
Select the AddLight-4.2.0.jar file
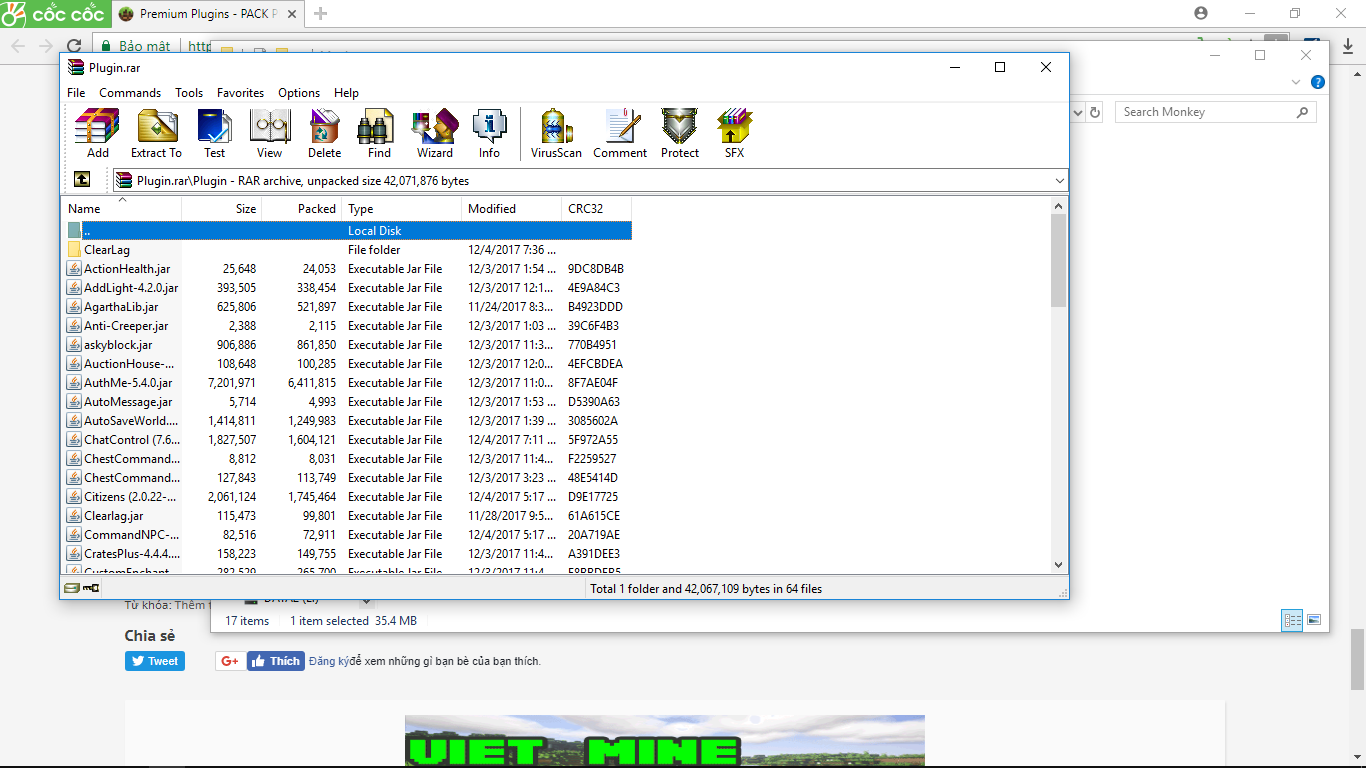tap(348, 288)
